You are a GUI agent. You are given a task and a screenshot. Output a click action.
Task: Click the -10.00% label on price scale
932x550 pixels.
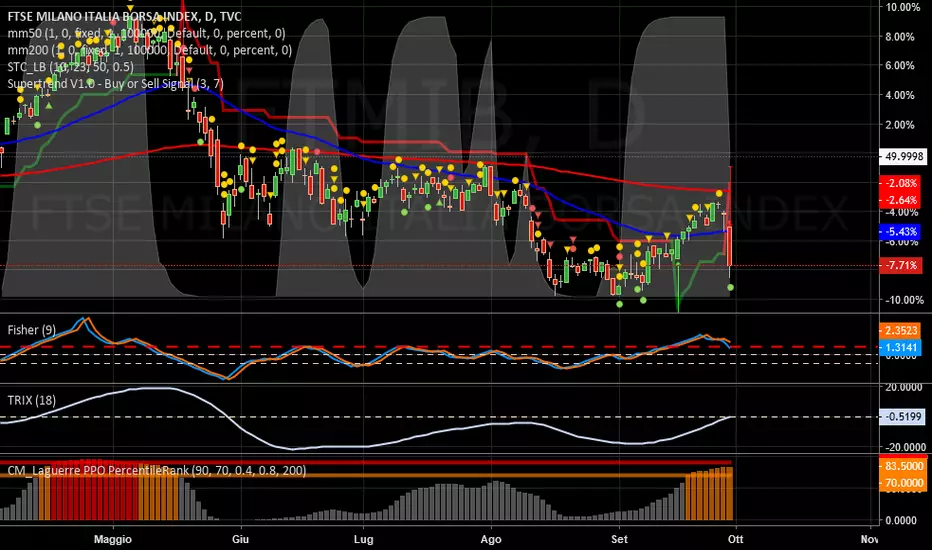tap(903, 300)
